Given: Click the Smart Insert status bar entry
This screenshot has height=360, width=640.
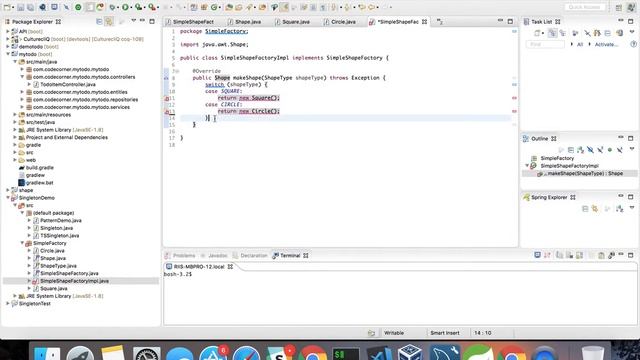Looking at the screenshot, I should click(444, 333).
